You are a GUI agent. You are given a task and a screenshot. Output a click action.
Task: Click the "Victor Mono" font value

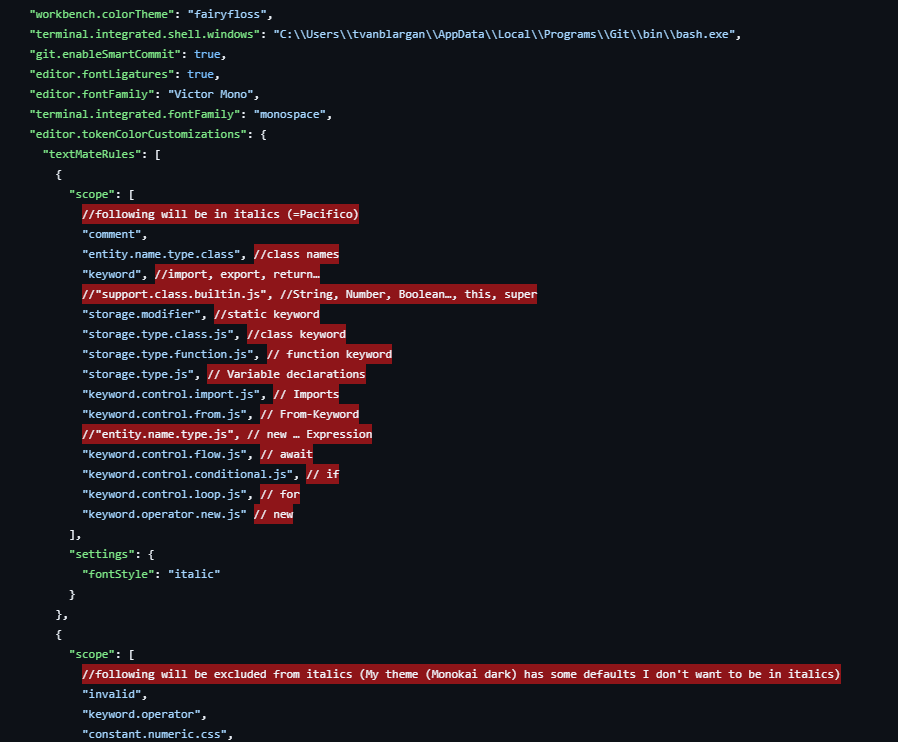(x=210, y=94)
